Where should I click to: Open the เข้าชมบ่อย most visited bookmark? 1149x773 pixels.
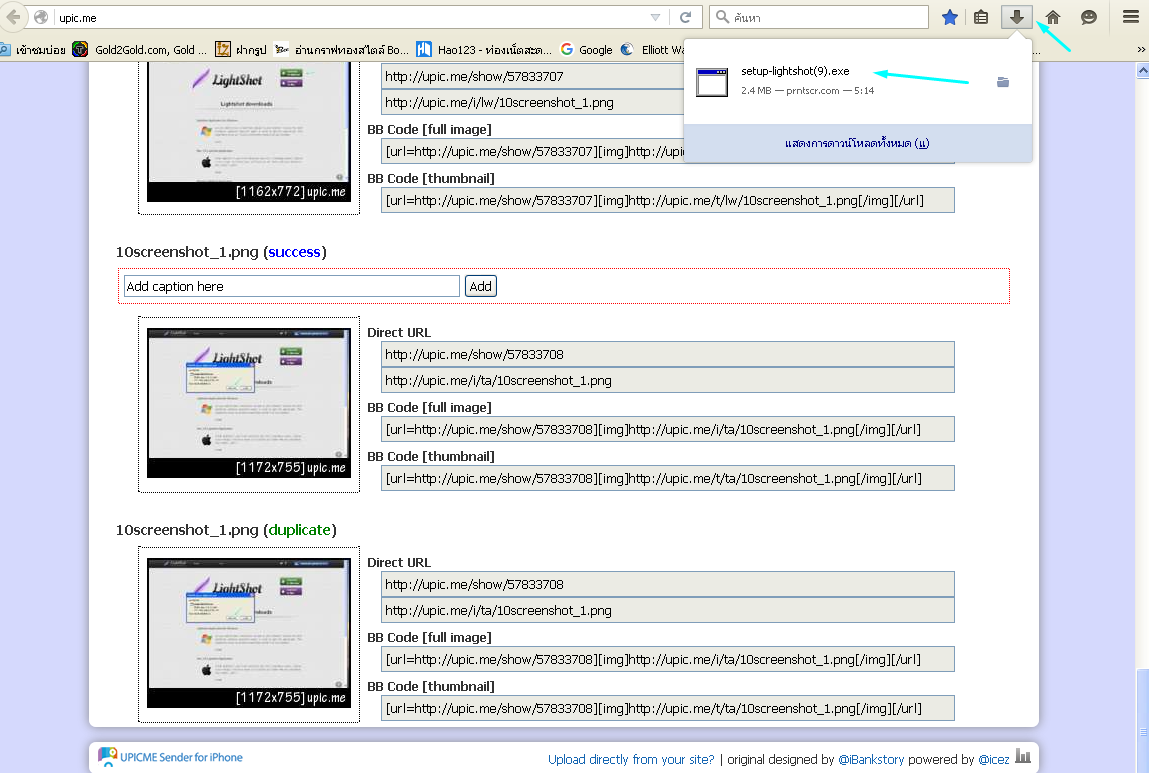tap(34, 49)
